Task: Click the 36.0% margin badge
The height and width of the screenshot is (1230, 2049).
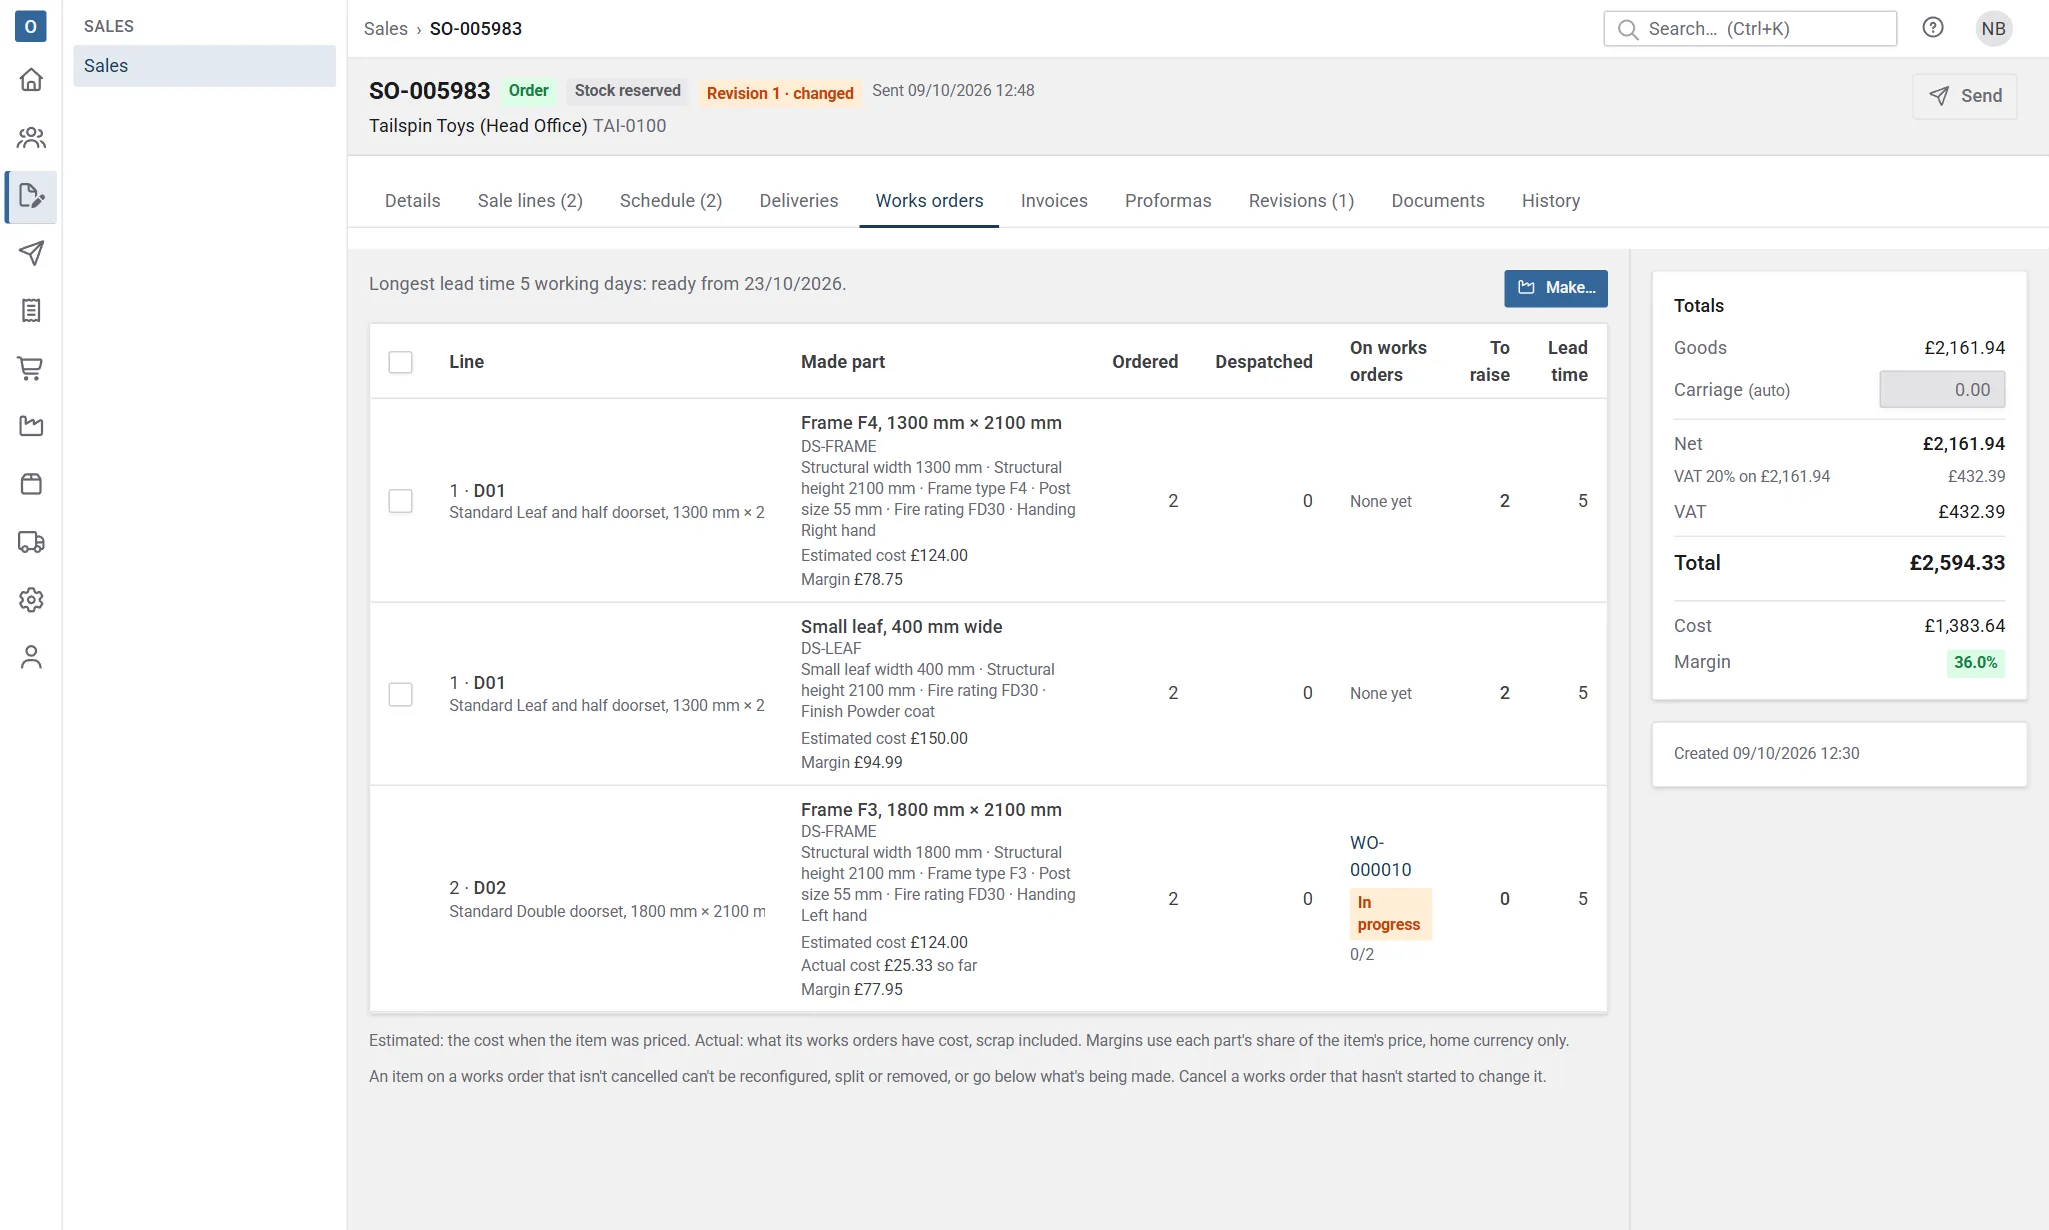Action: click(1975, 663)
